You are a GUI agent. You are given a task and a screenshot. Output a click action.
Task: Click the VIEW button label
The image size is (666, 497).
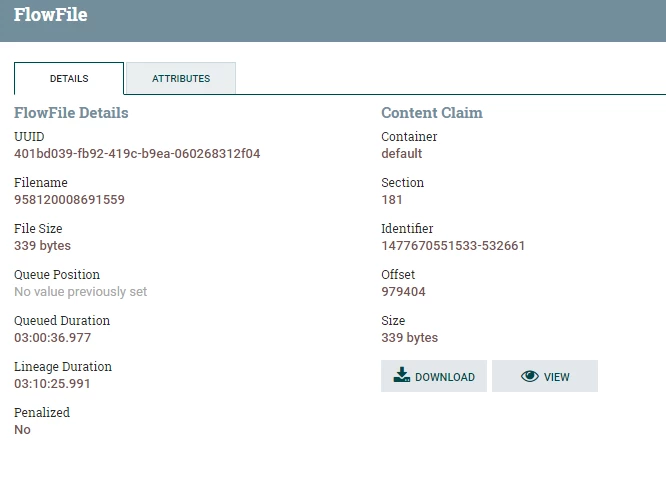coord(556,377)
